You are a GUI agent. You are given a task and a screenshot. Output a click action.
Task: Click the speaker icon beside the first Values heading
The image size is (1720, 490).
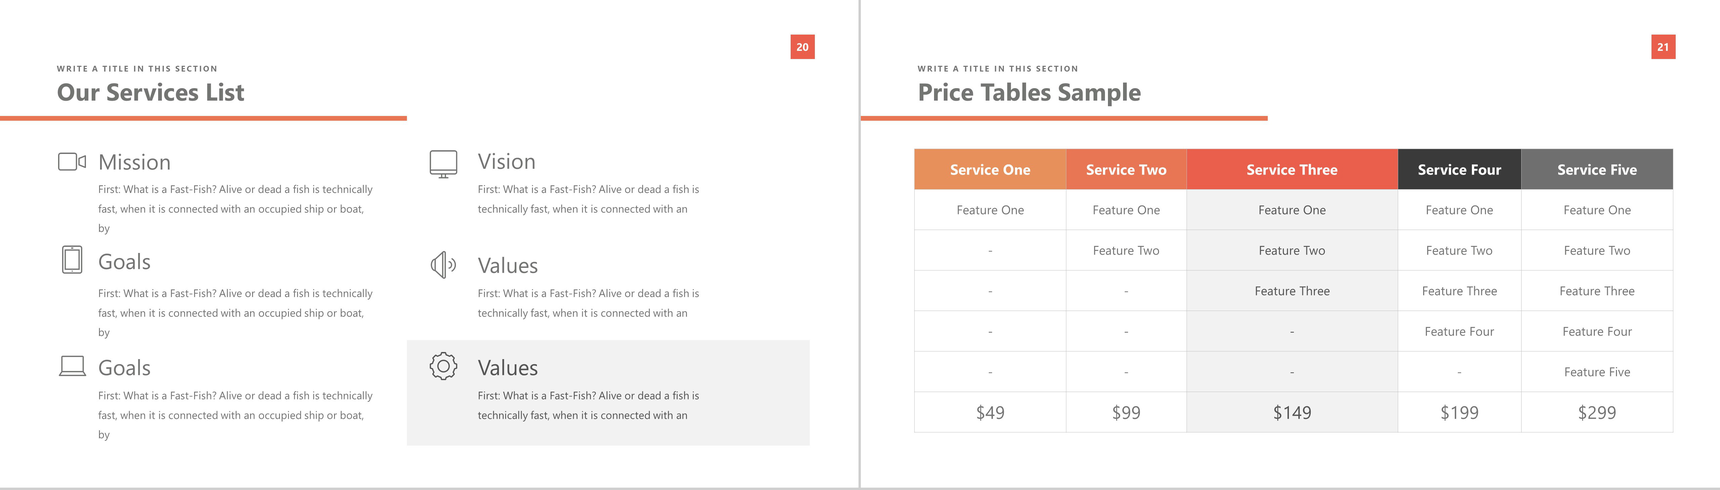[x=444, y=265]
